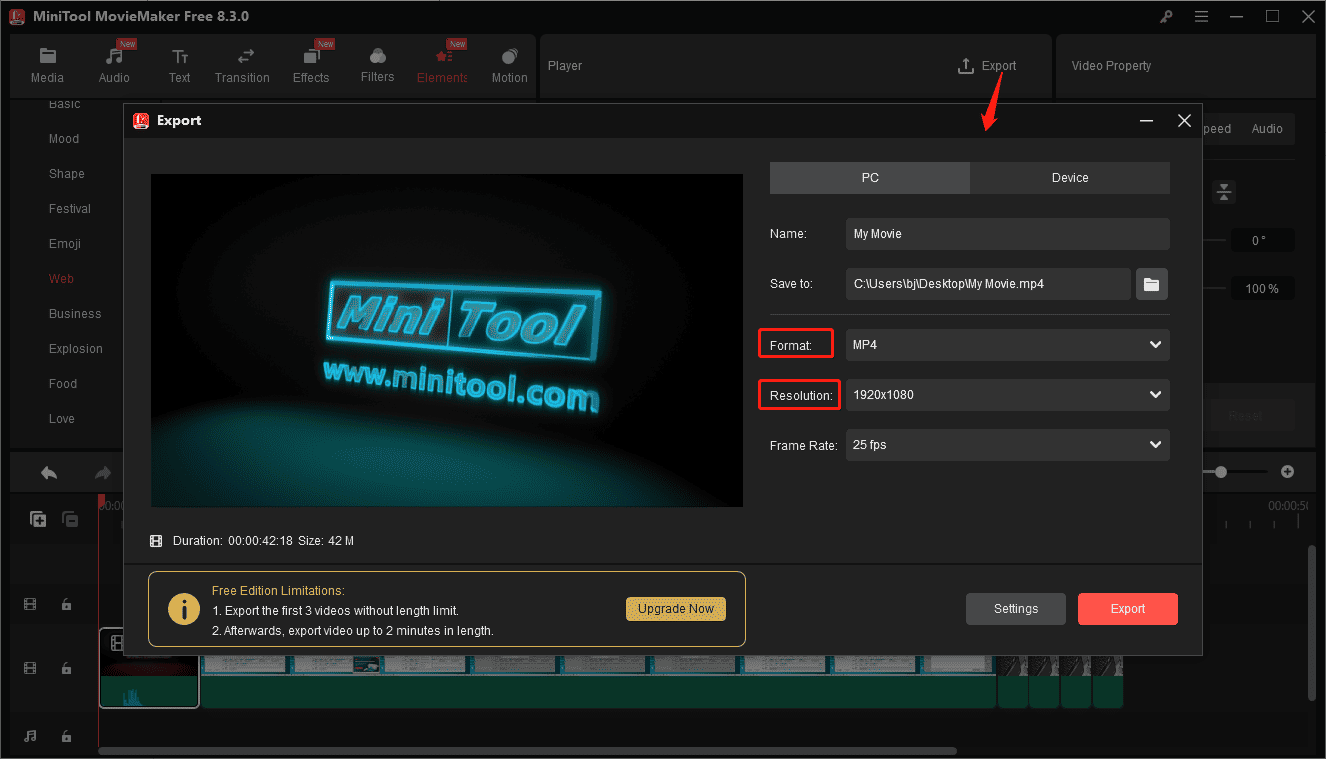Select the Shape elements category
The width and height of the screenshot is (1326, 759).
(67, 174)
